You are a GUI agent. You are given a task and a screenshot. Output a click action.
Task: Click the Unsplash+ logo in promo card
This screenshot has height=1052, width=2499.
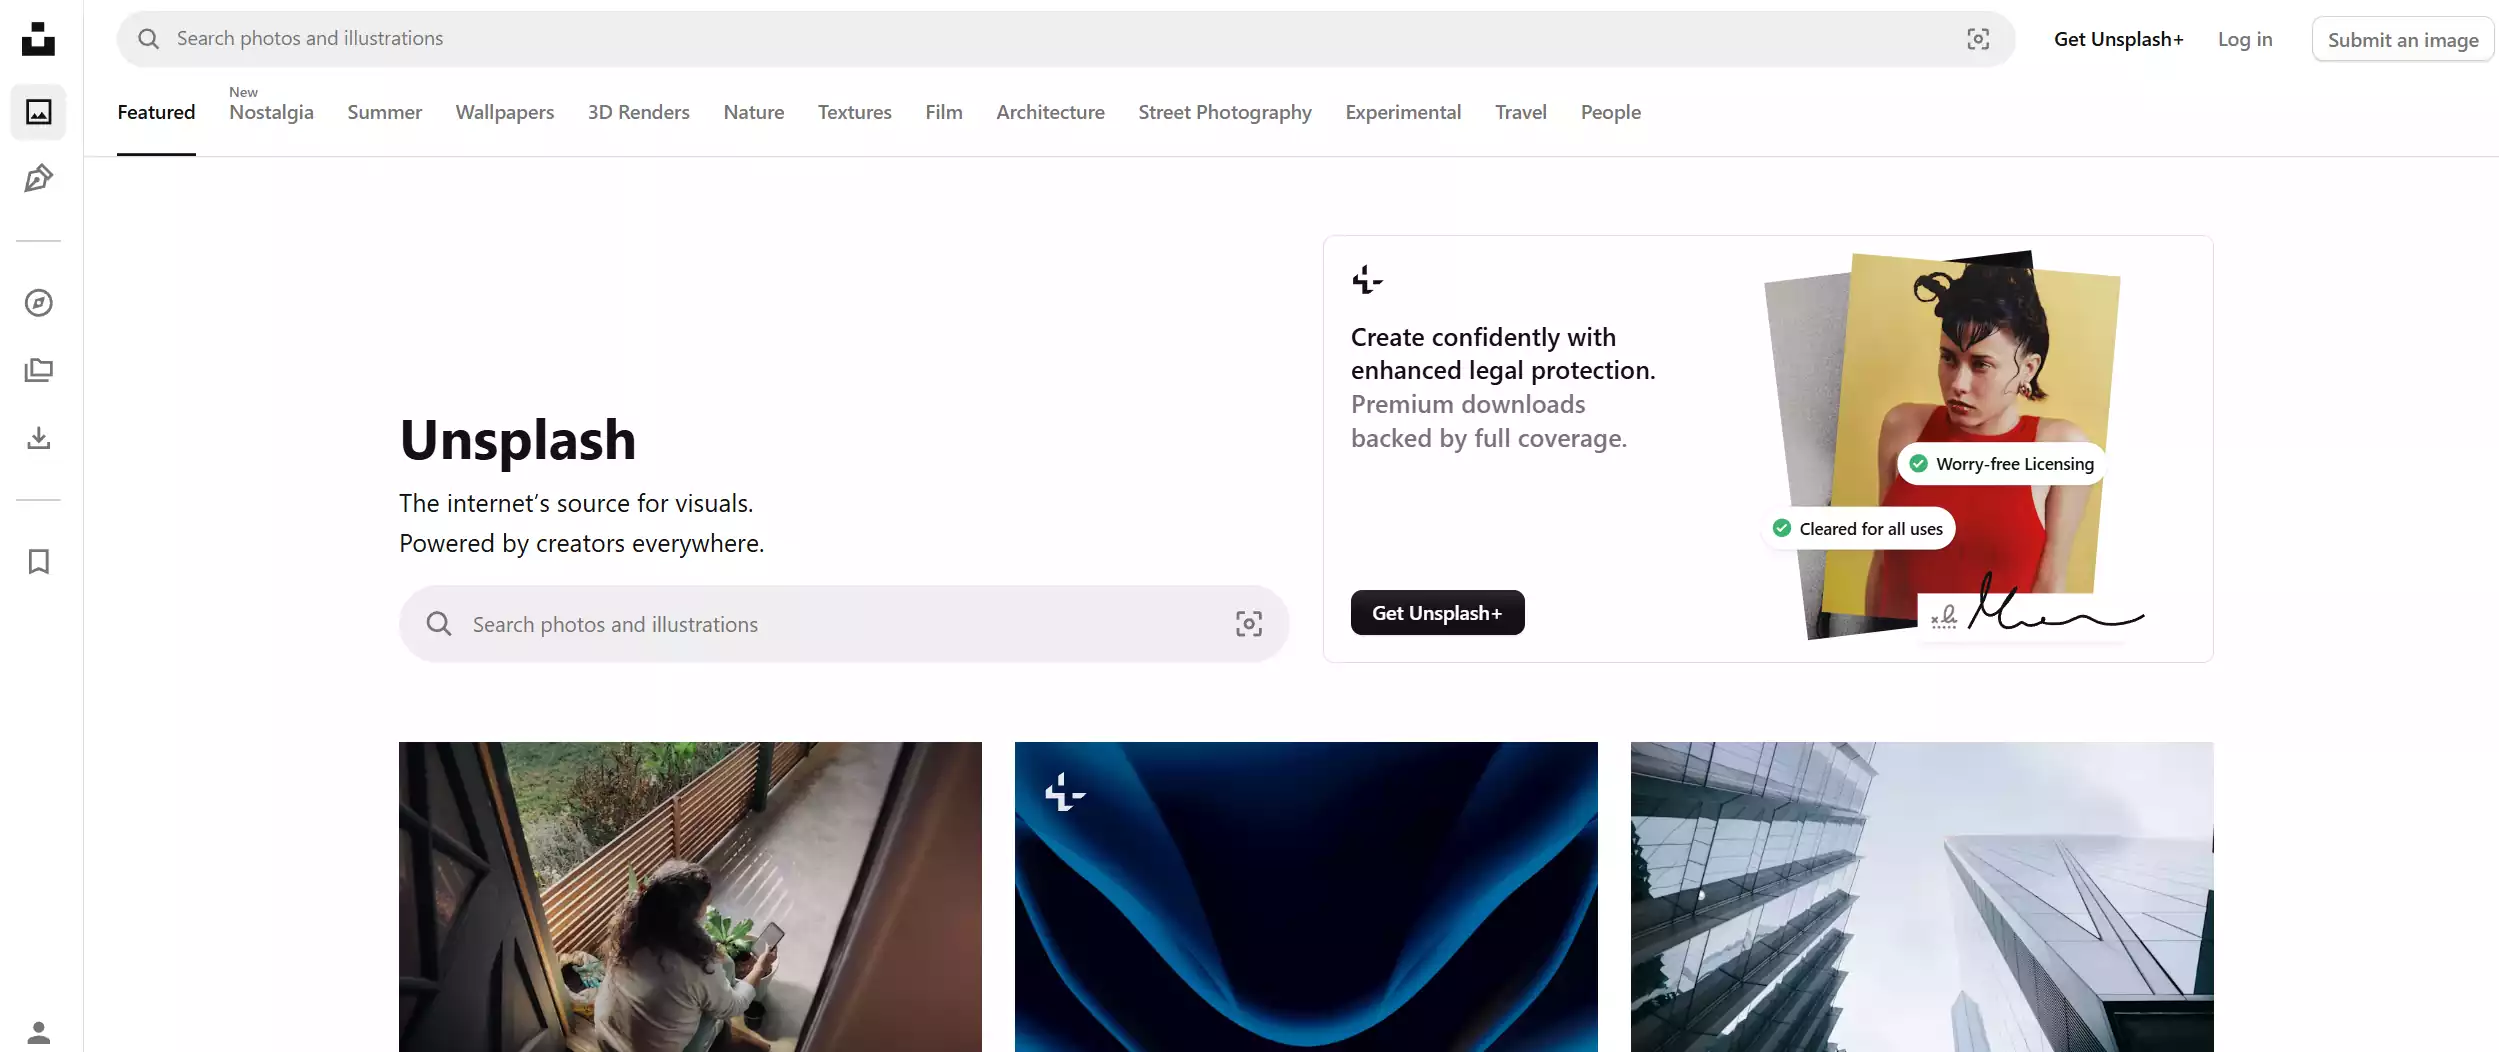pos(1367,280)
